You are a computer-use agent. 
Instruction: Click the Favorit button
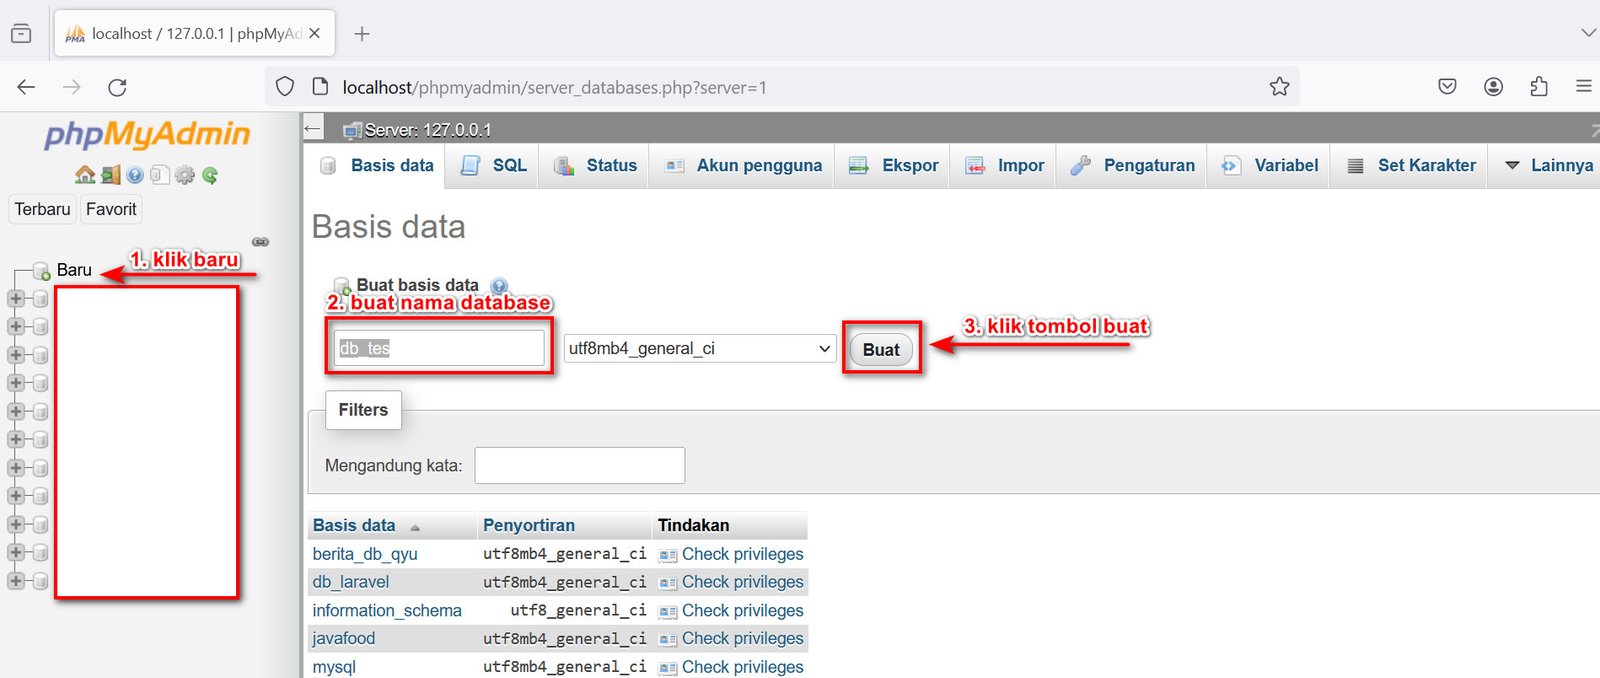coord(111,209)
